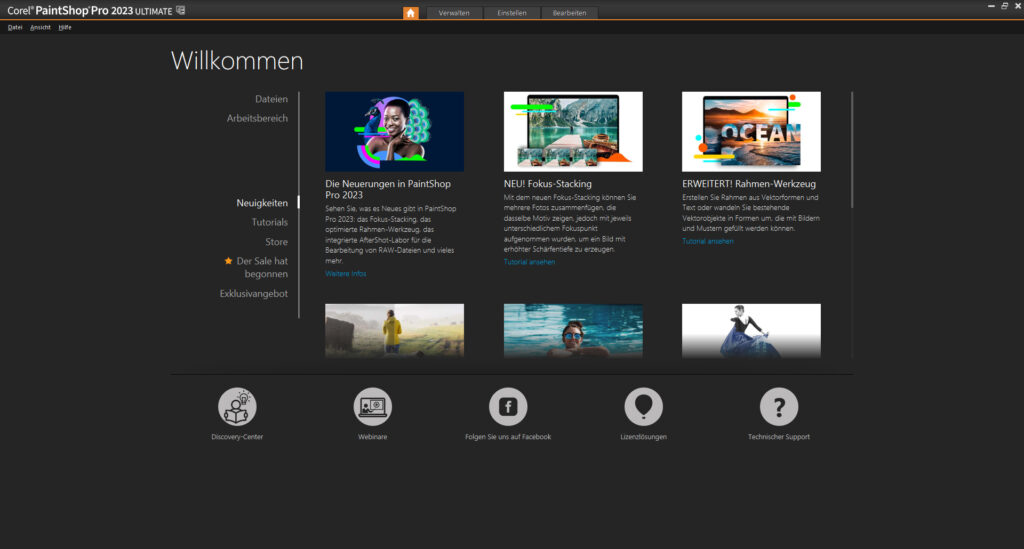Select Neuigkeiten in the sidebar

262,203
